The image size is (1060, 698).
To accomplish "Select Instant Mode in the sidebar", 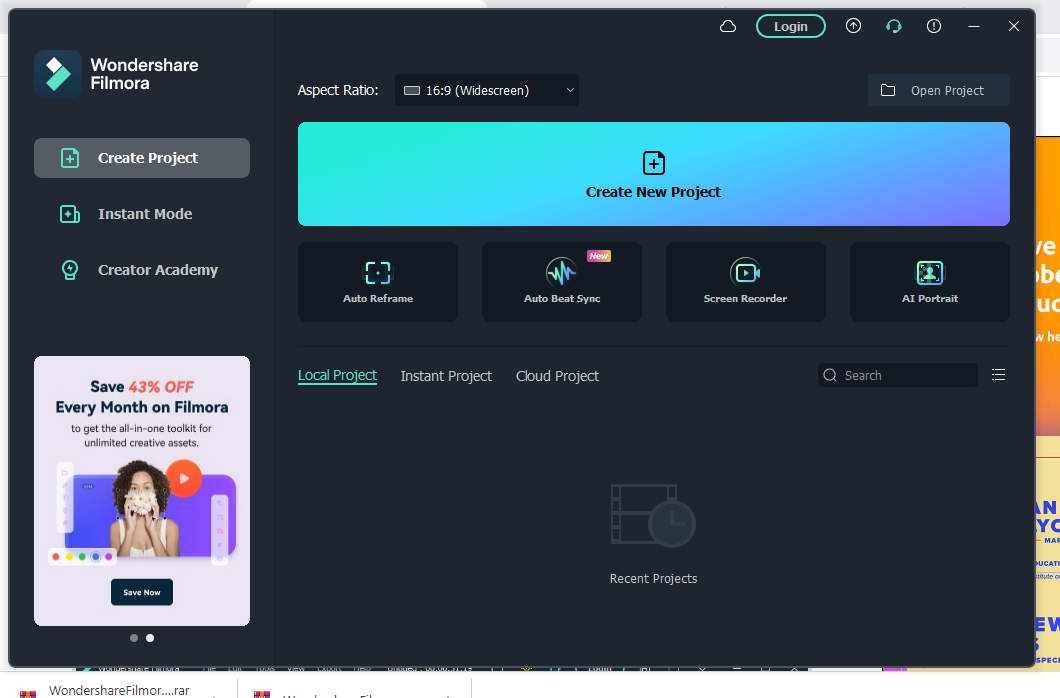I will coord(141,213).
